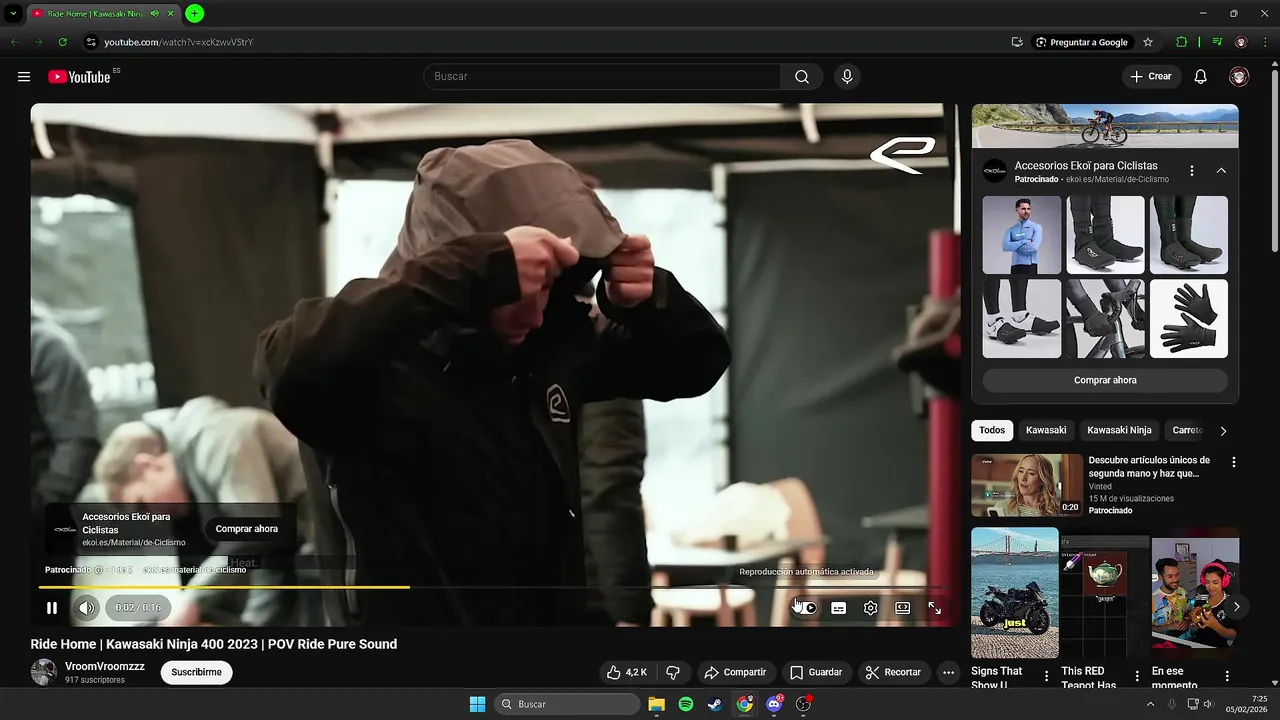Share the video via Compartir
Viewport: 1280px width, 720px height.
(735, 673)
